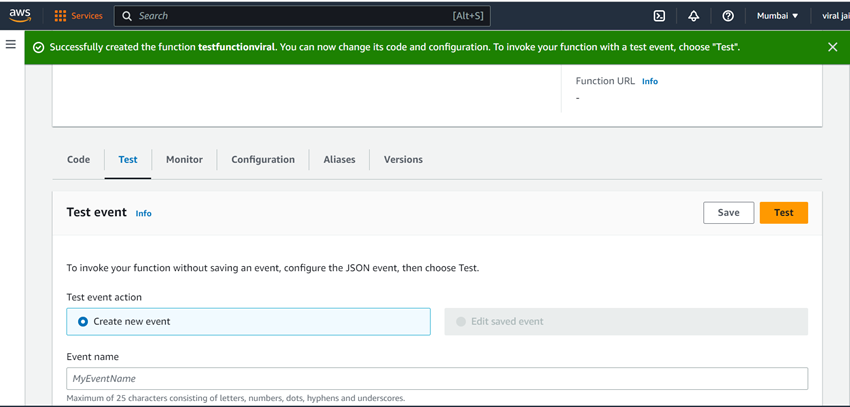The height and width of the screenshot is (407, 850).
Task: Click the search magnifier icon
Action: coord(127,16)
